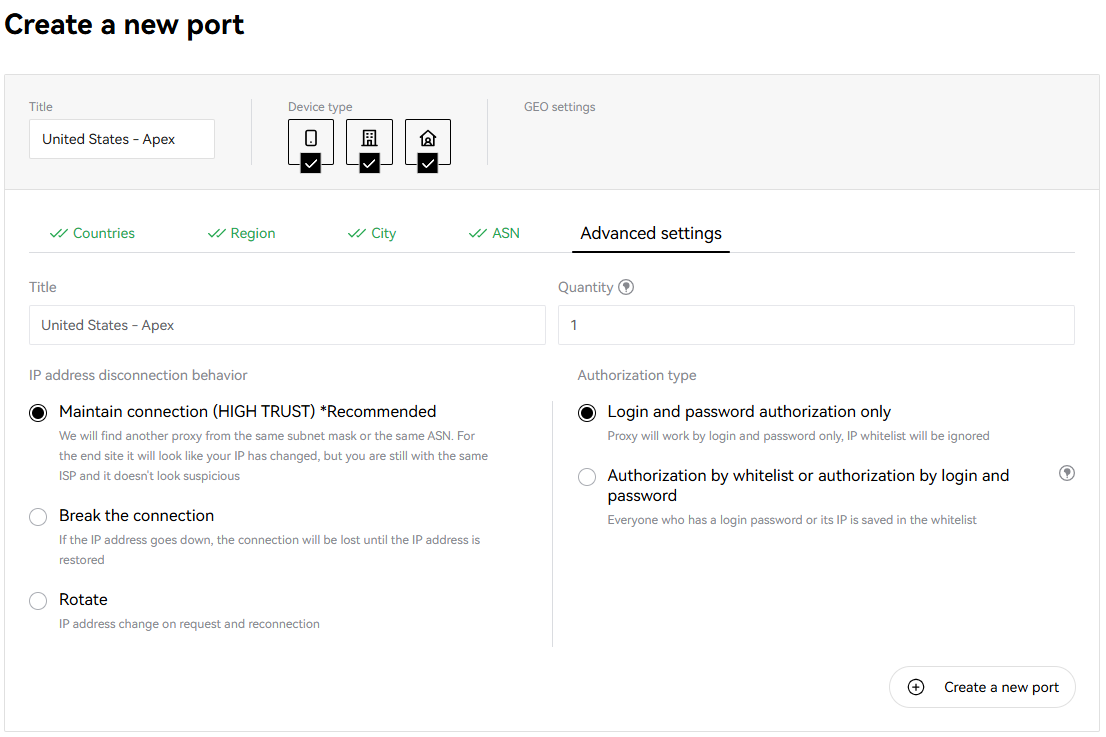Toggle the residential house device type checkbox

point(427,163)
